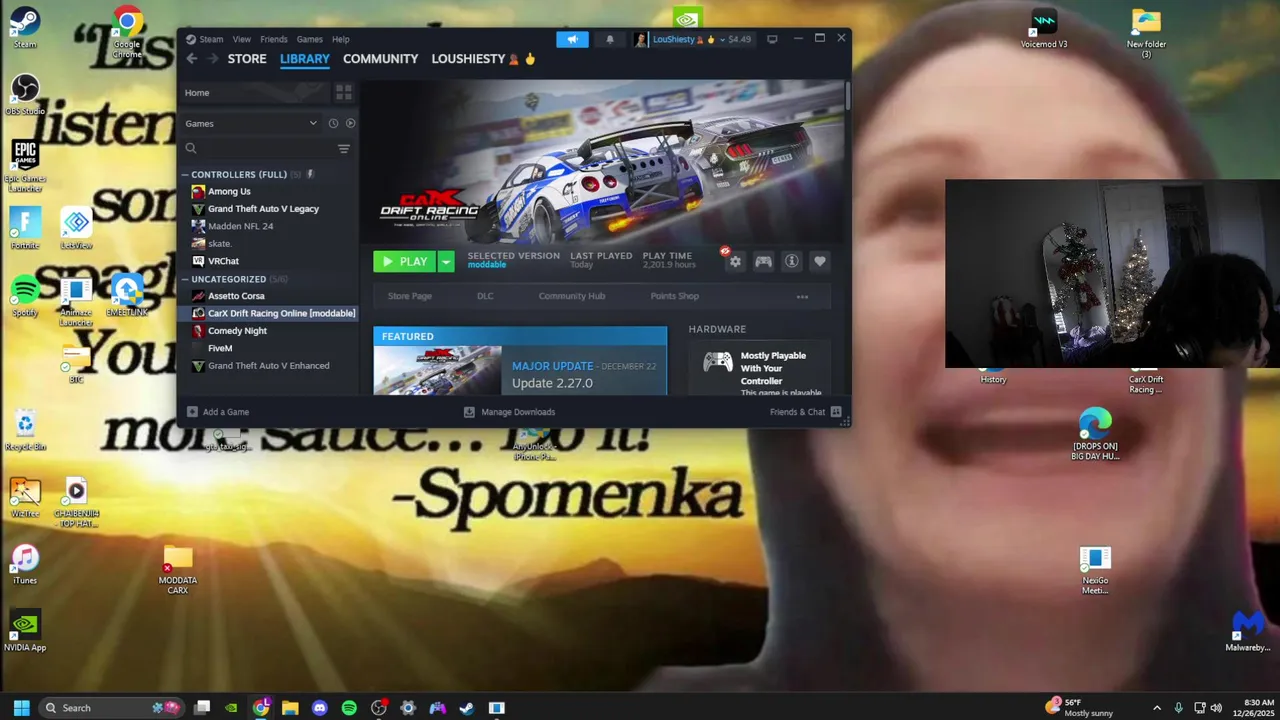Open MODDATA CARX desktop folder
This screenshot has width=1280, height=720.
(x=177, y=569)
